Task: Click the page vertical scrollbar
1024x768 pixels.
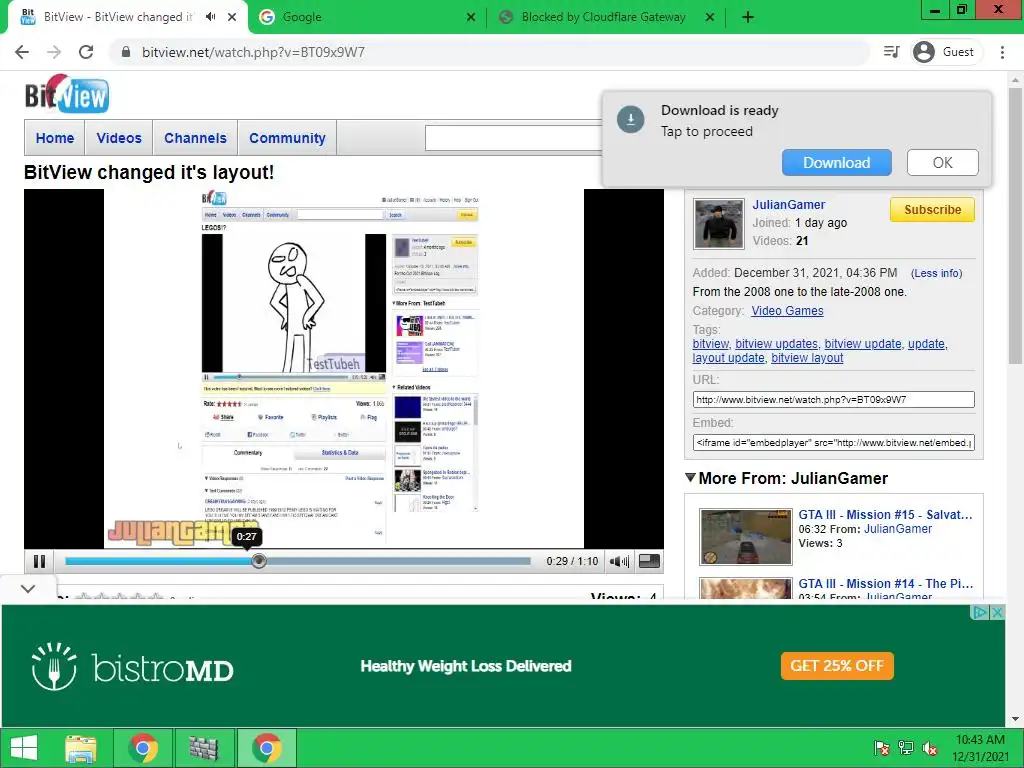Action: tap(1014, 225)
